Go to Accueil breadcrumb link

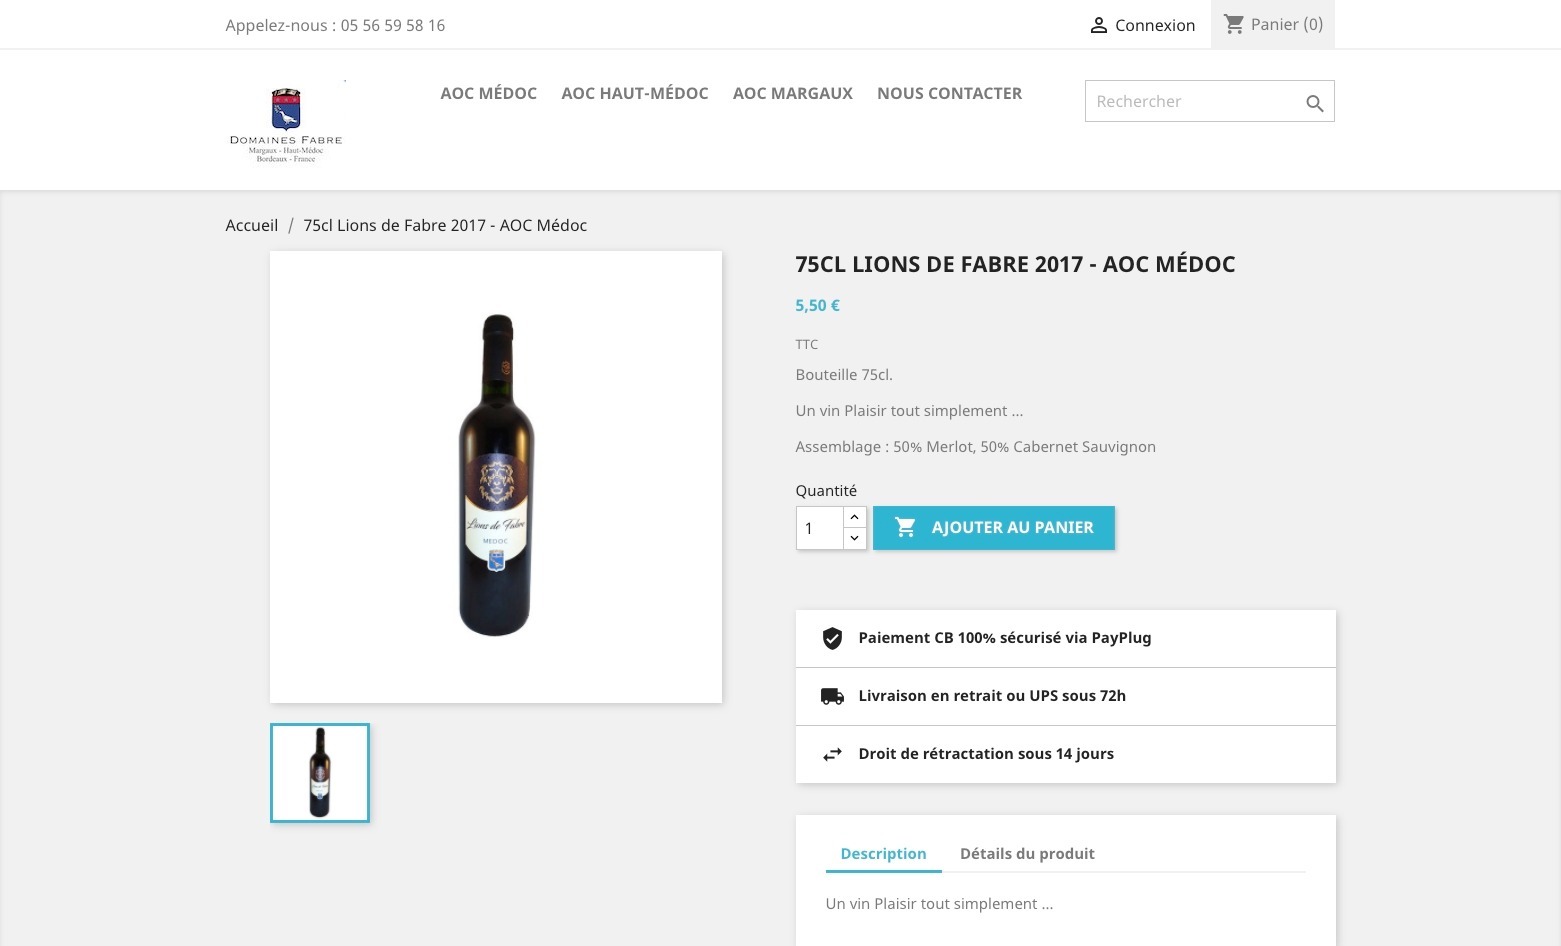(x=251, y=225)
